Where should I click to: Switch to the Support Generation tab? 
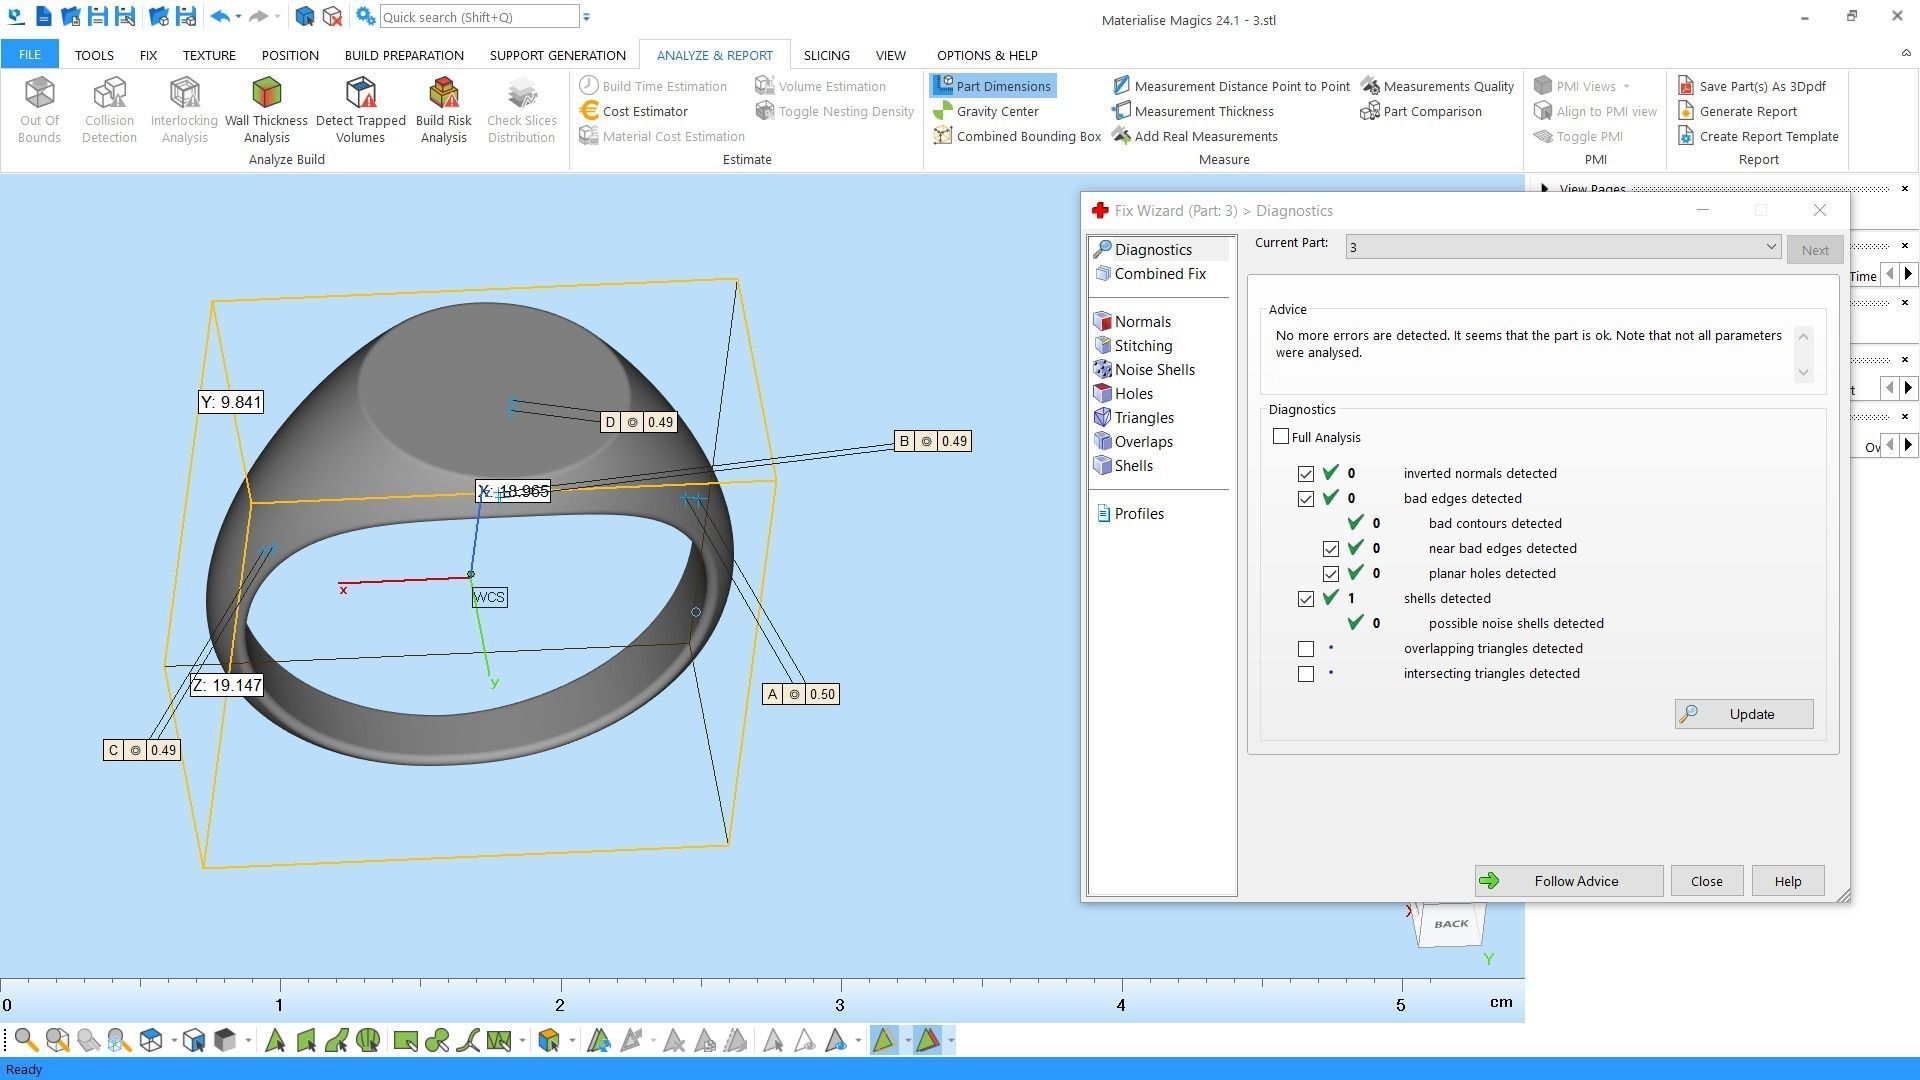[557, 55]
